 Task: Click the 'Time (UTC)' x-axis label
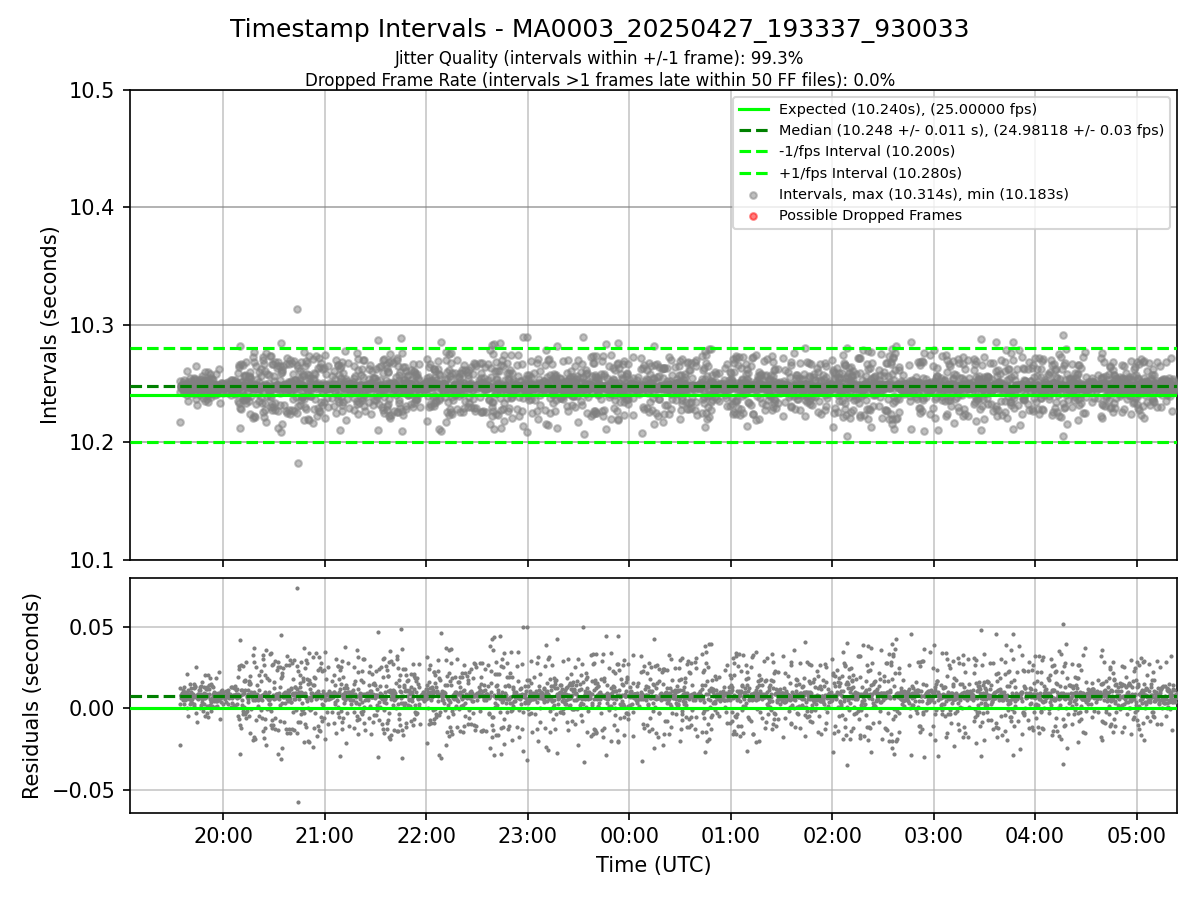(x=653, y=865)
